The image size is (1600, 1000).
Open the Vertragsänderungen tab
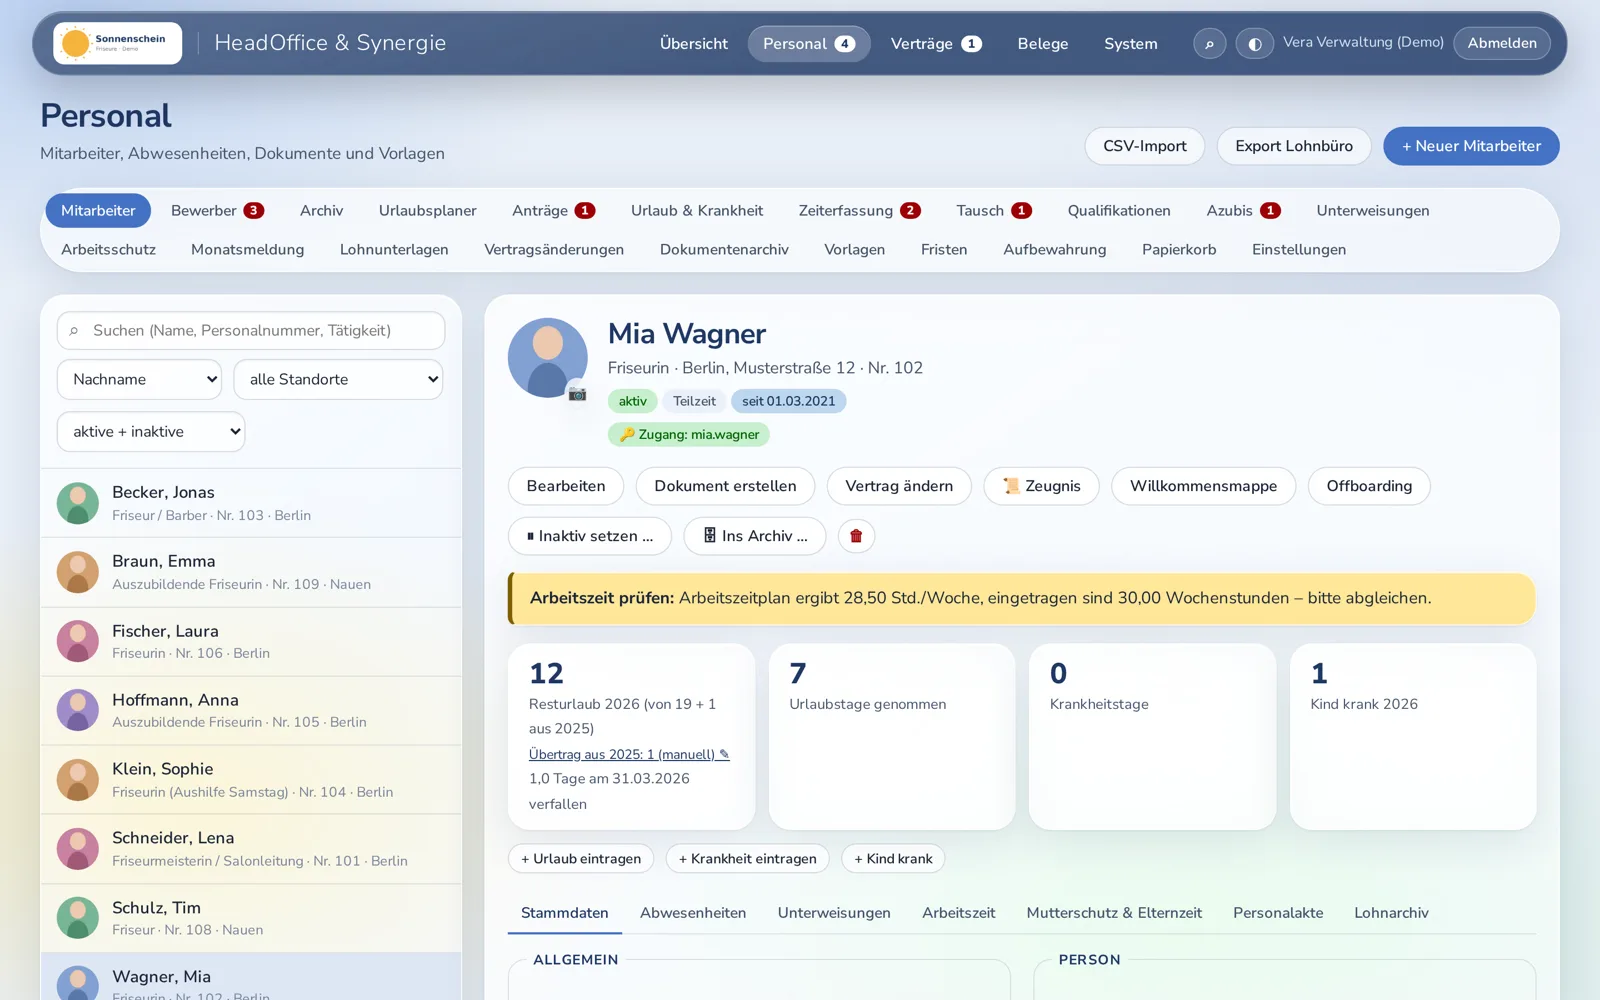point(554,250)
